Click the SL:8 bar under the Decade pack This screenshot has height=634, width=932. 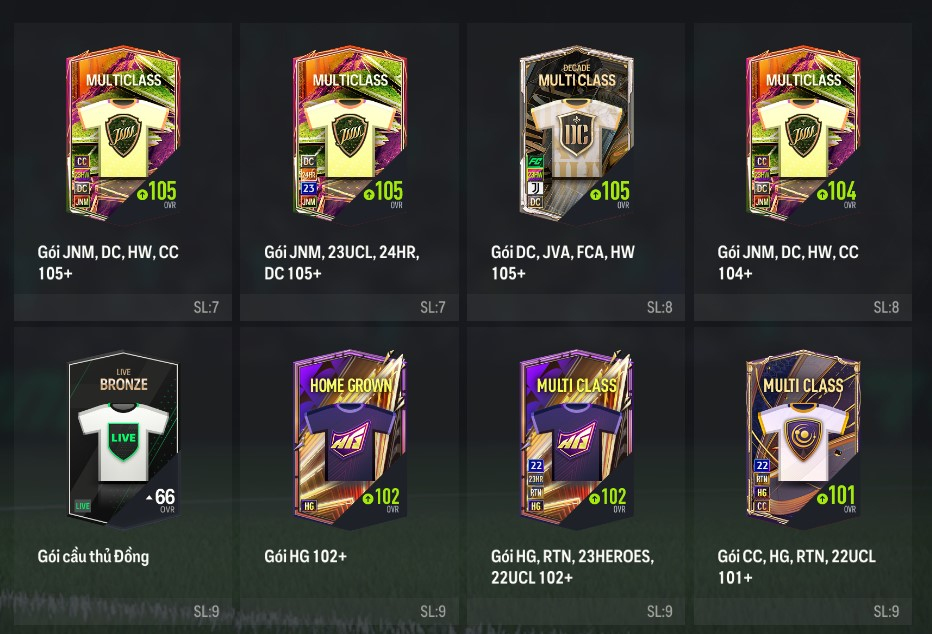576,307
